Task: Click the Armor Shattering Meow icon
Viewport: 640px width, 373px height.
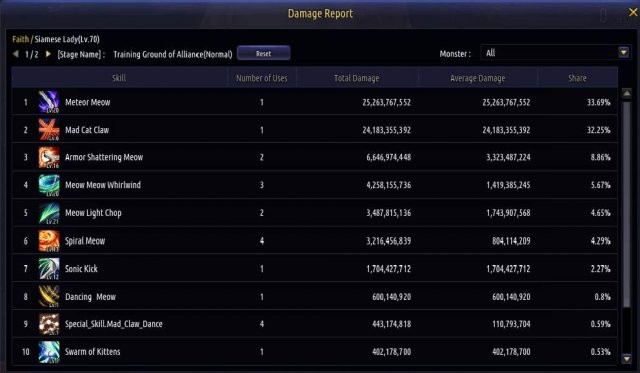Action: 49,158
